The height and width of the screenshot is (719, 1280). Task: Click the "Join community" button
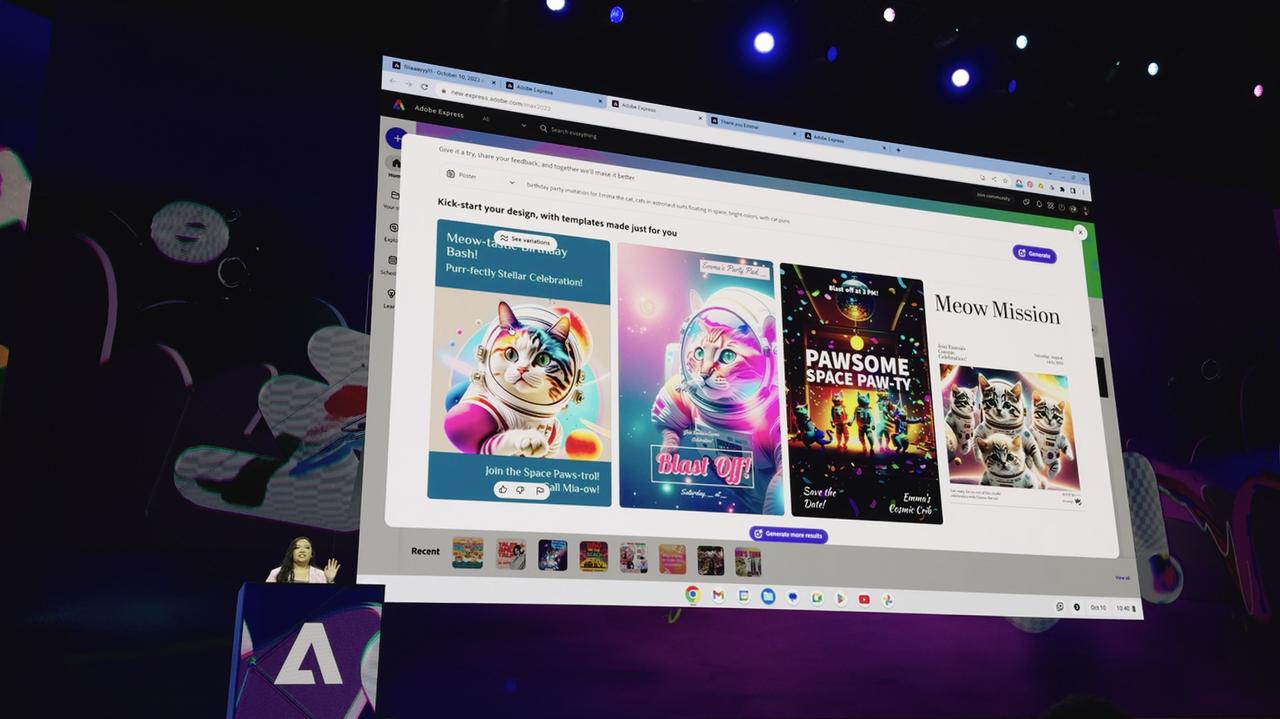click(x=992, y=196)
